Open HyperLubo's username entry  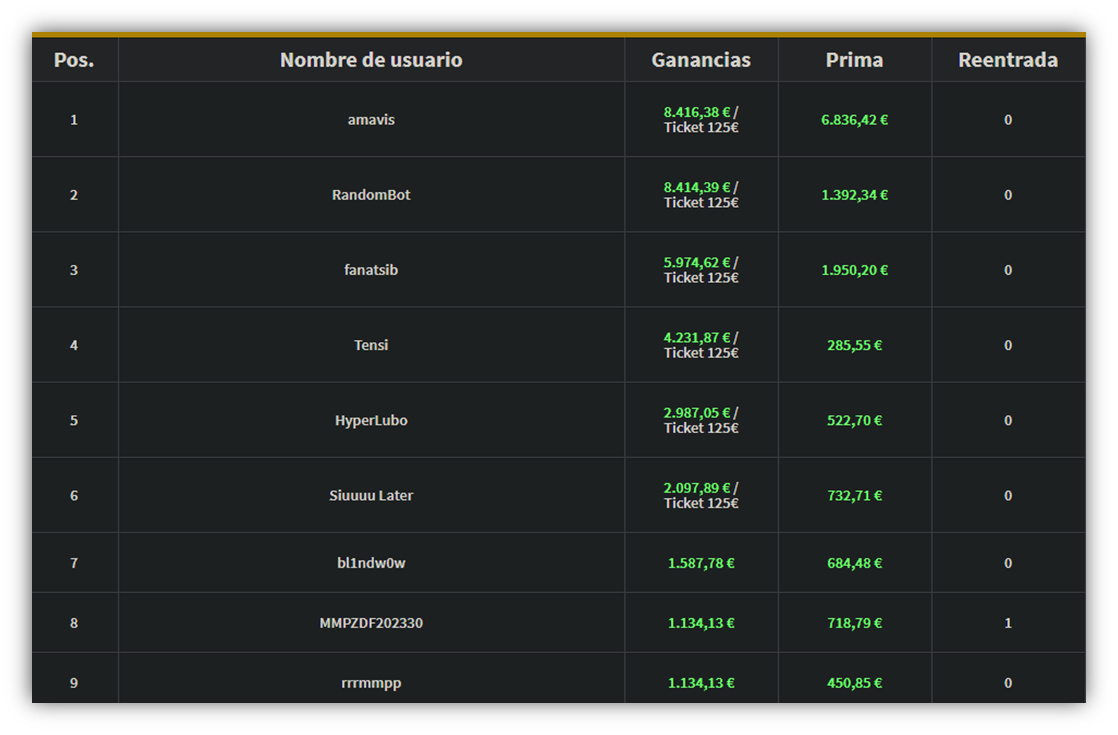[371, 420]
